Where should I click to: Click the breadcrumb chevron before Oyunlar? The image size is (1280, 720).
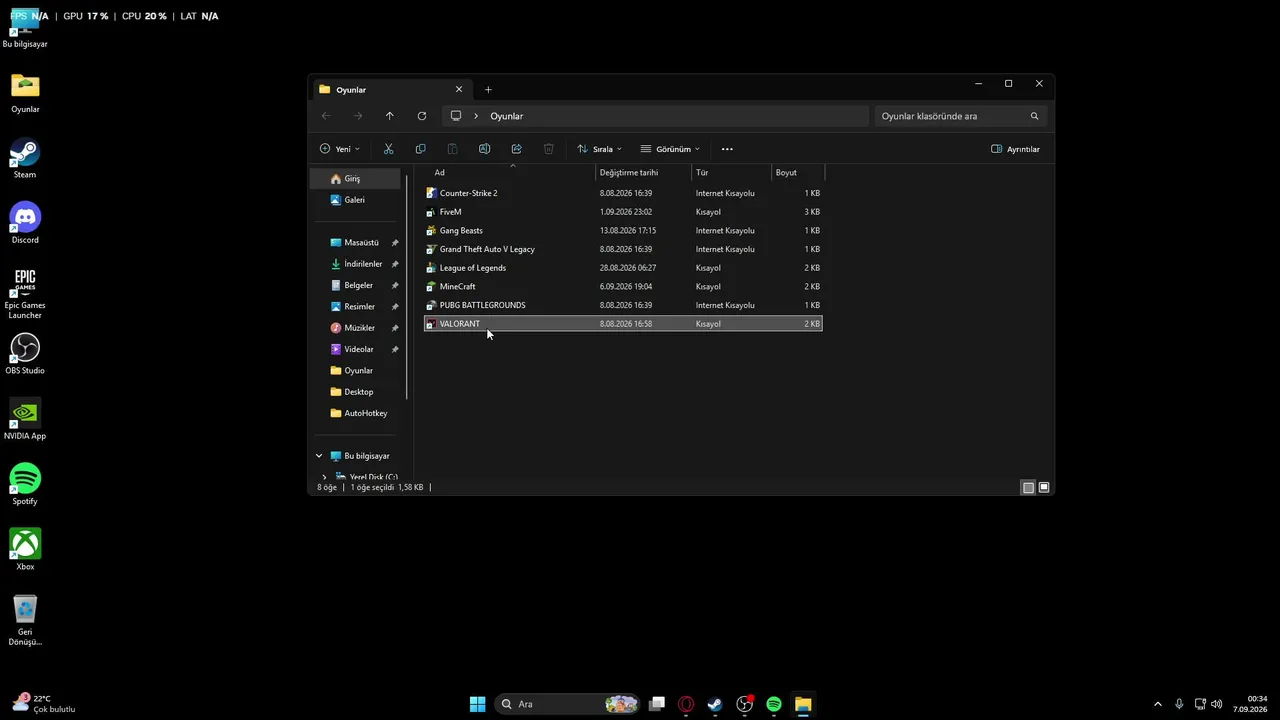pyautogui.click(x=476, y=116)
